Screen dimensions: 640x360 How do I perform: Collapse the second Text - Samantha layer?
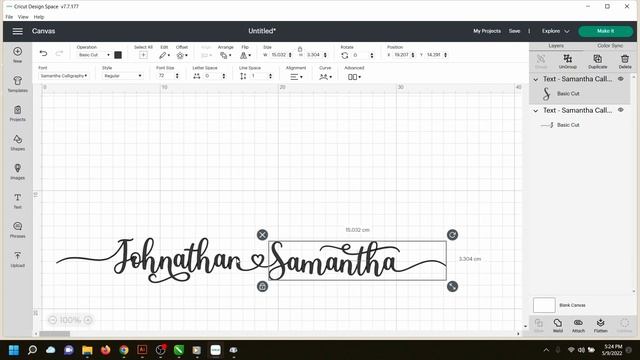click(536, 111)
